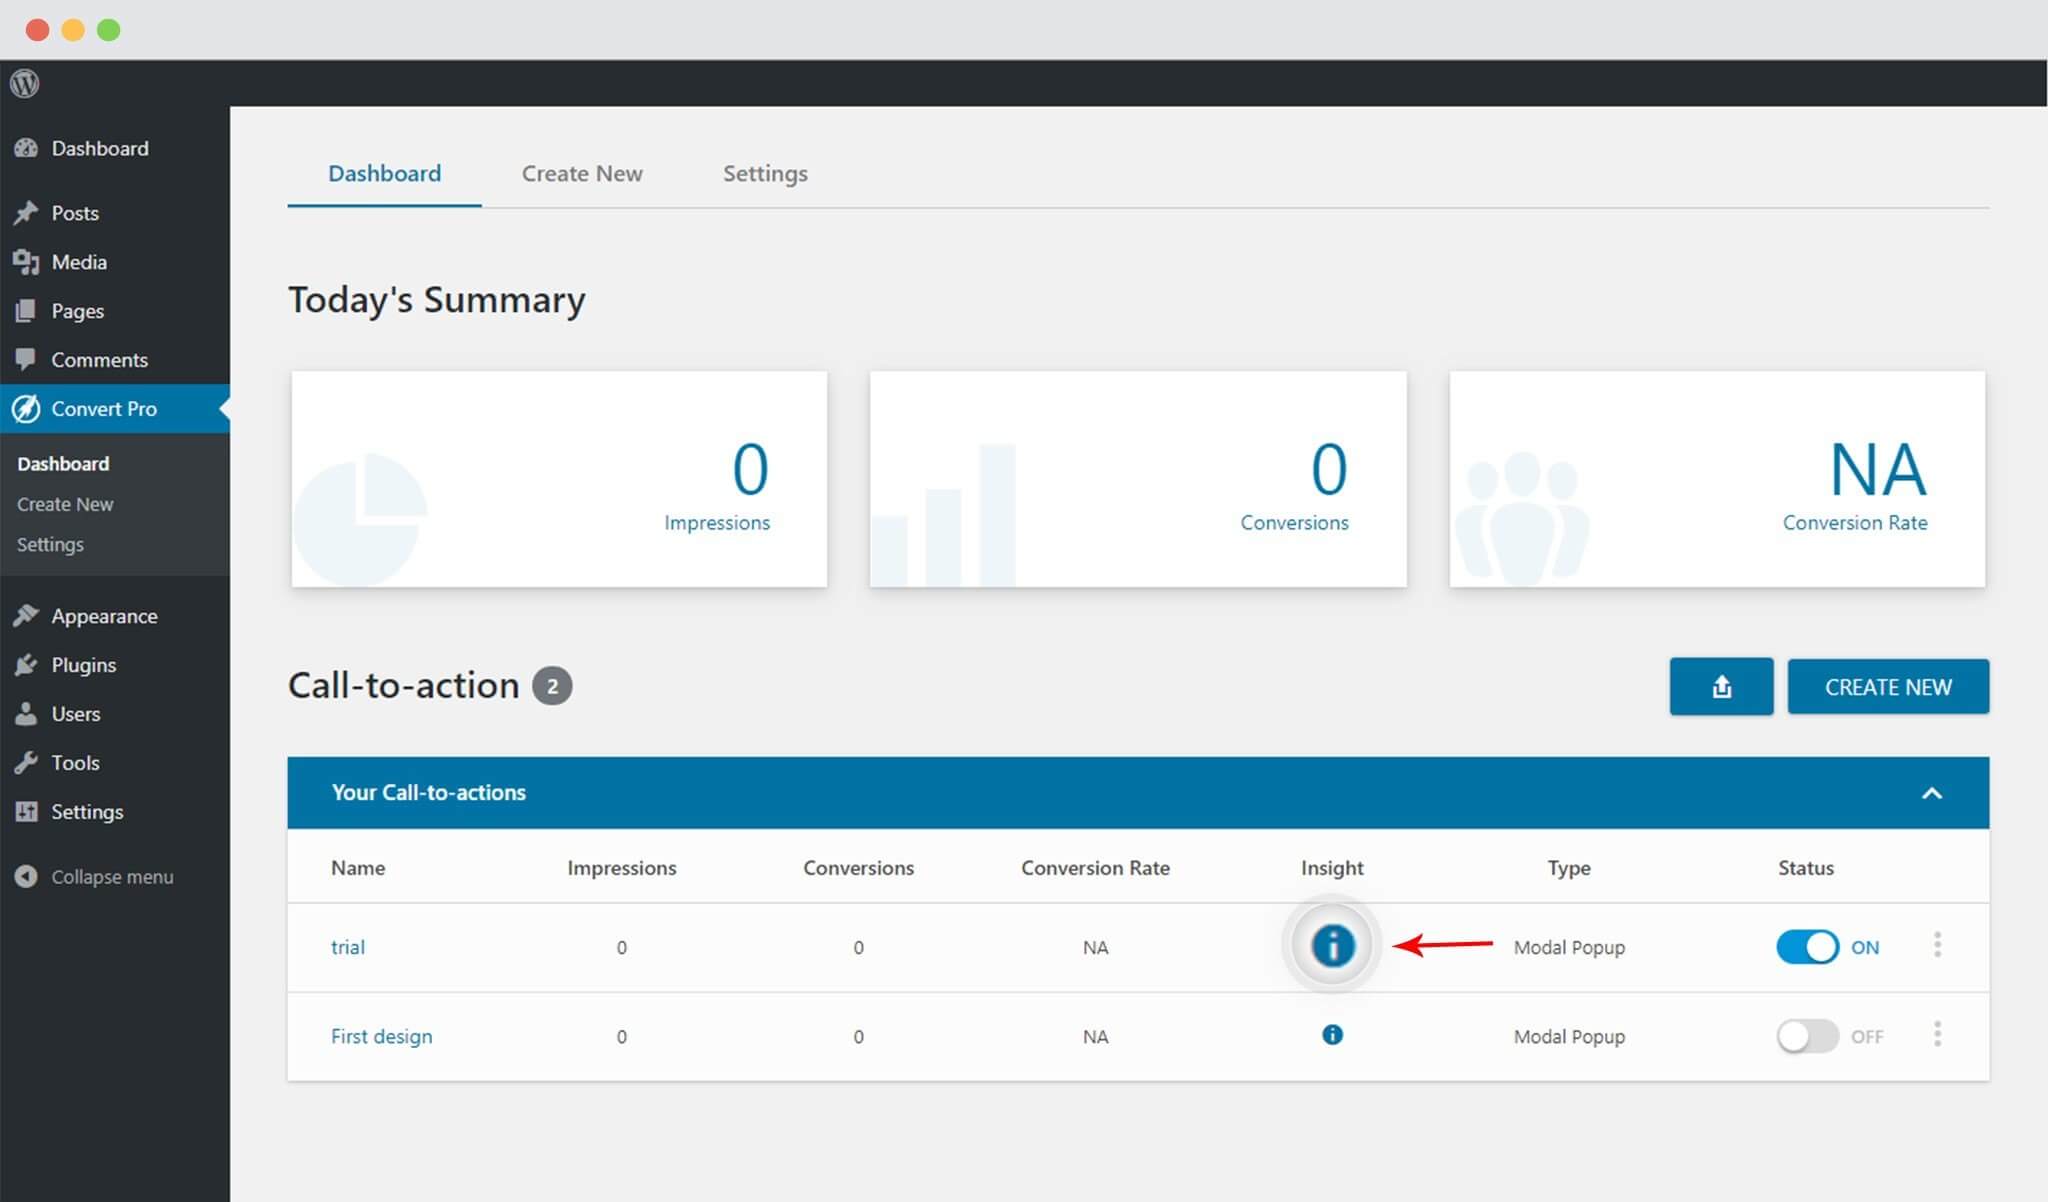Collapse the Your Call-to-actions panel
2048x1202 pixels.
click(1933, 792)
